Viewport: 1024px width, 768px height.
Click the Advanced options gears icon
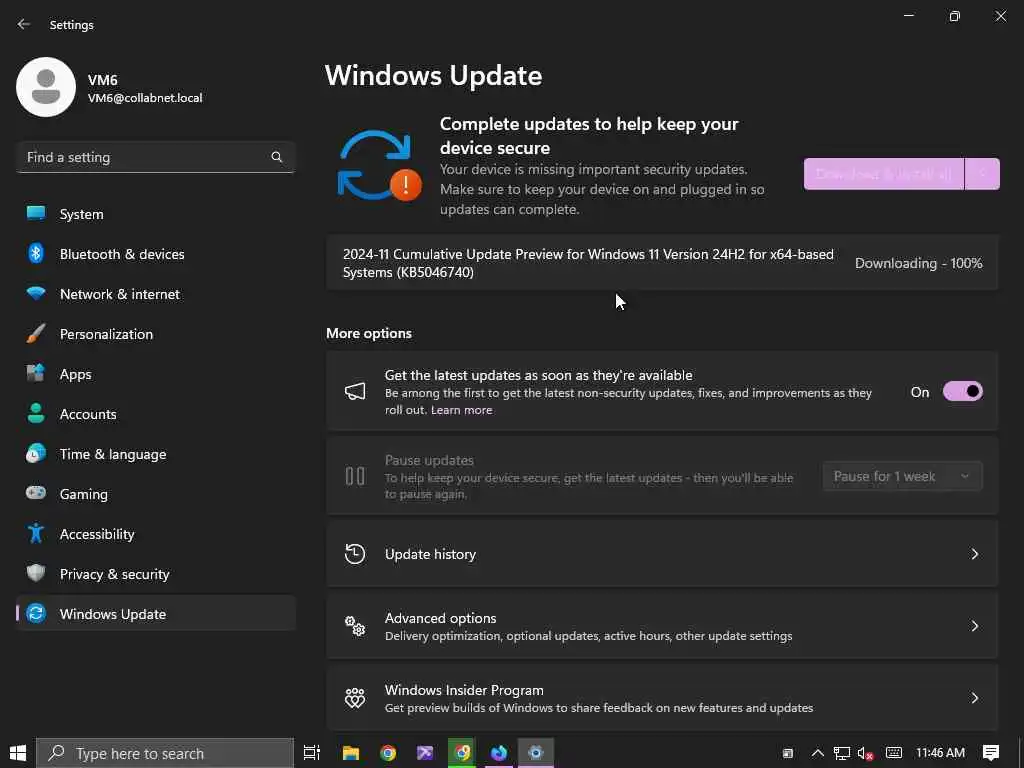click(x=355, y=626)
